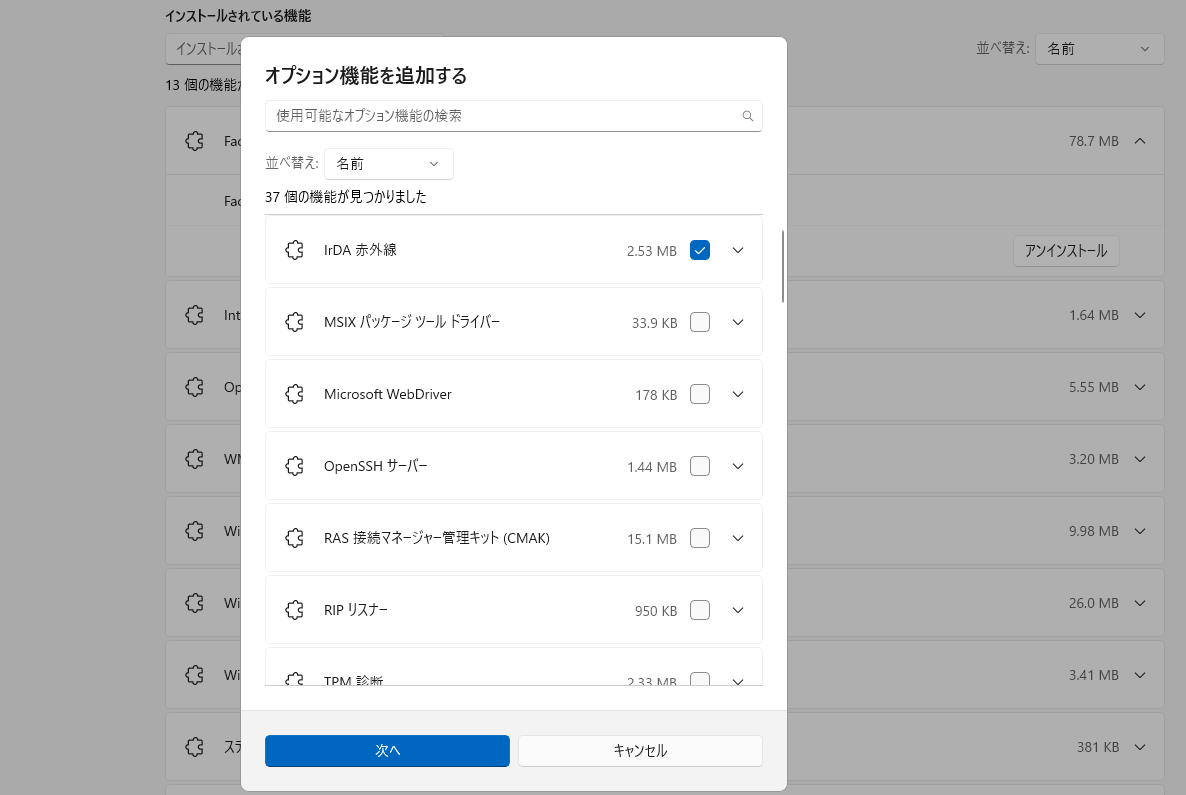Image resolution: width=1186 pixels, height=795 pixels.
Task: Expand the background 5.55 MB feature row
Action: pos(1140,387)
